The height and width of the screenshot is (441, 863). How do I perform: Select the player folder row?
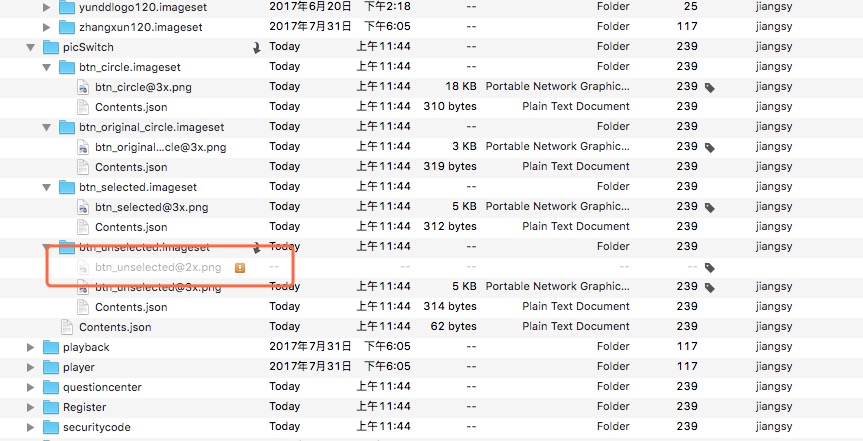(432, 367)
